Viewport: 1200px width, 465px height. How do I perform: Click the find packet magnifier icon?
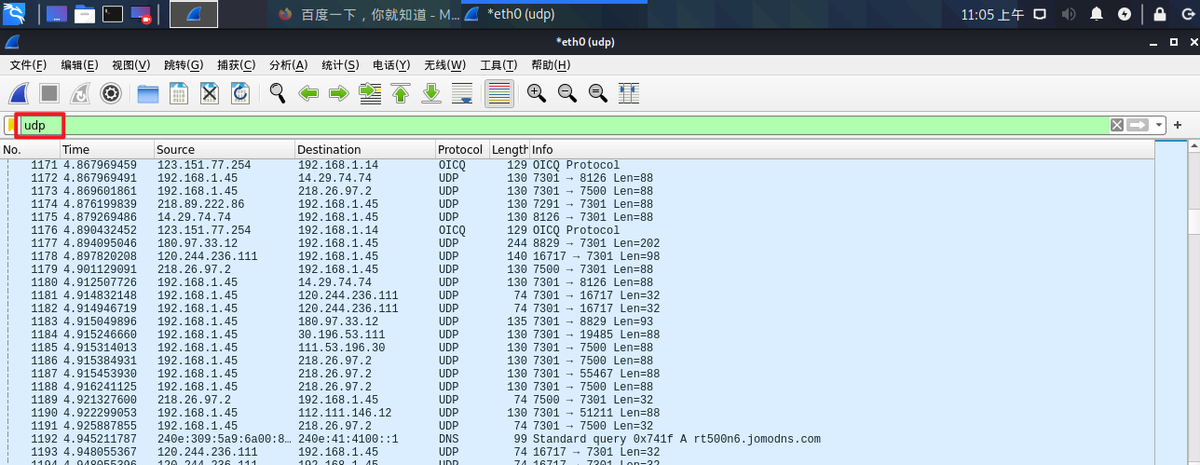coord(278,94)
